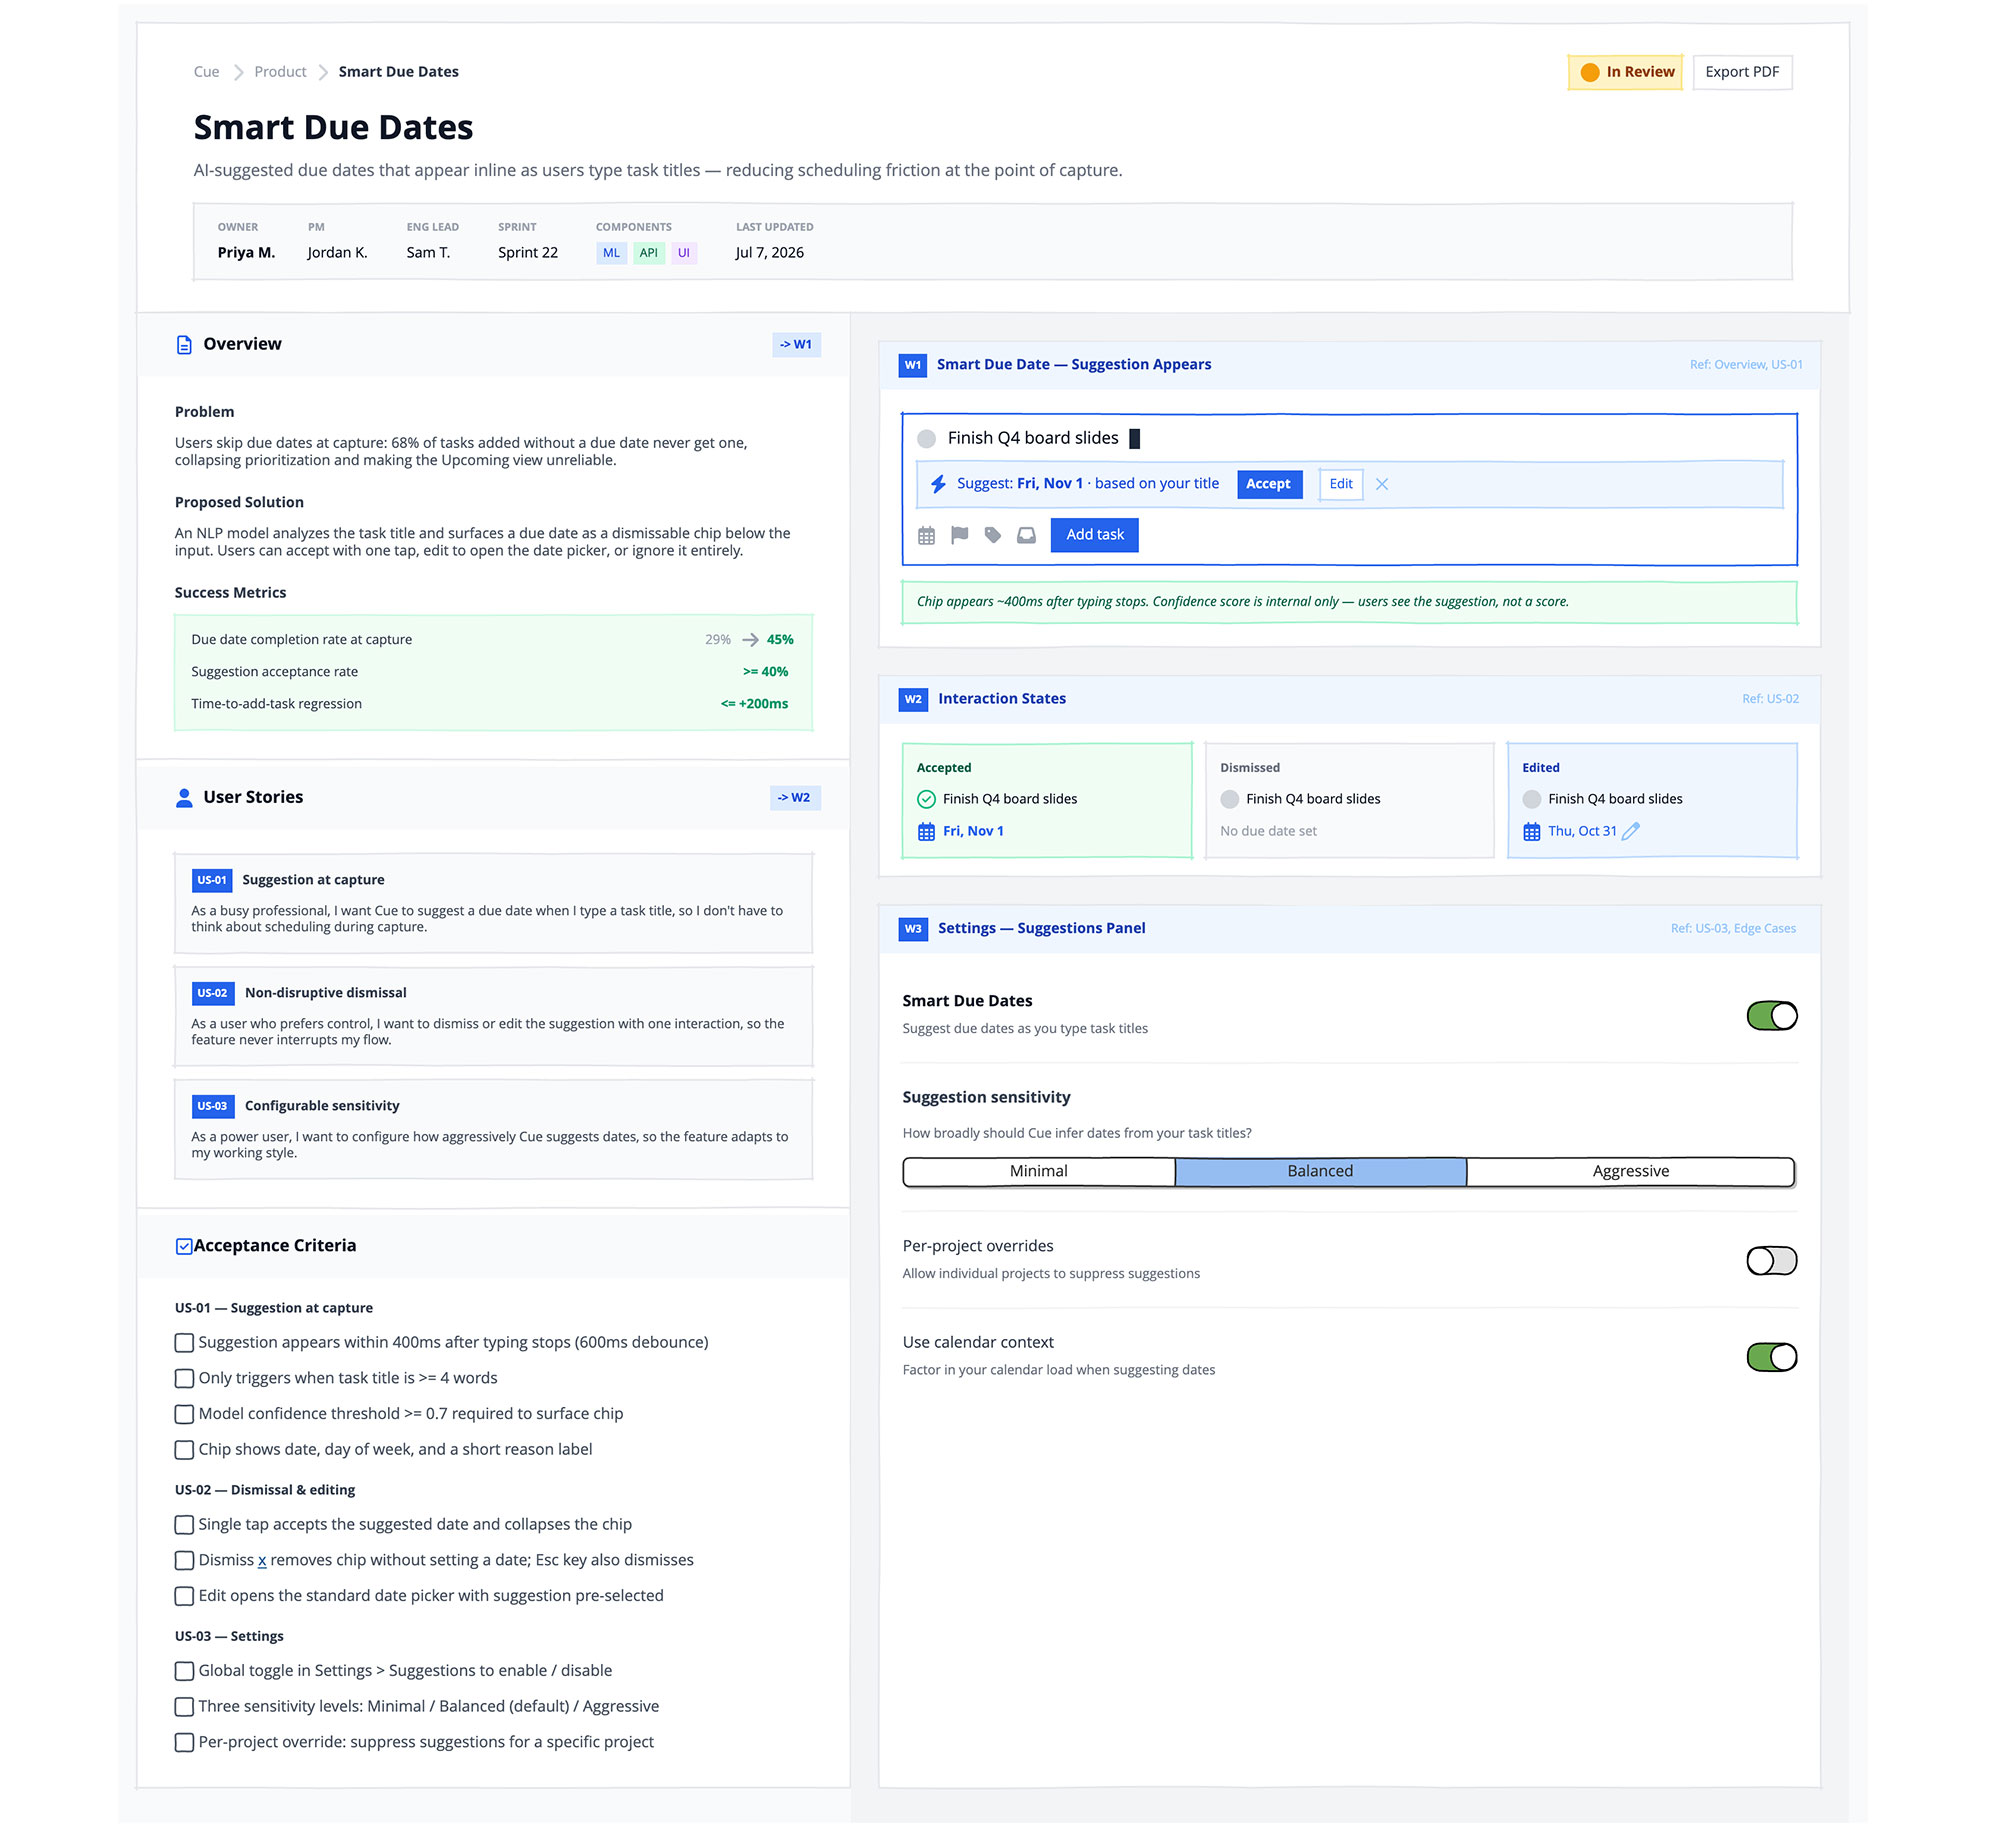Click the lightning bolt suggestion icon
Image resolution: width=2000 pixels, height=1827 pixels.
pos(938,484)
